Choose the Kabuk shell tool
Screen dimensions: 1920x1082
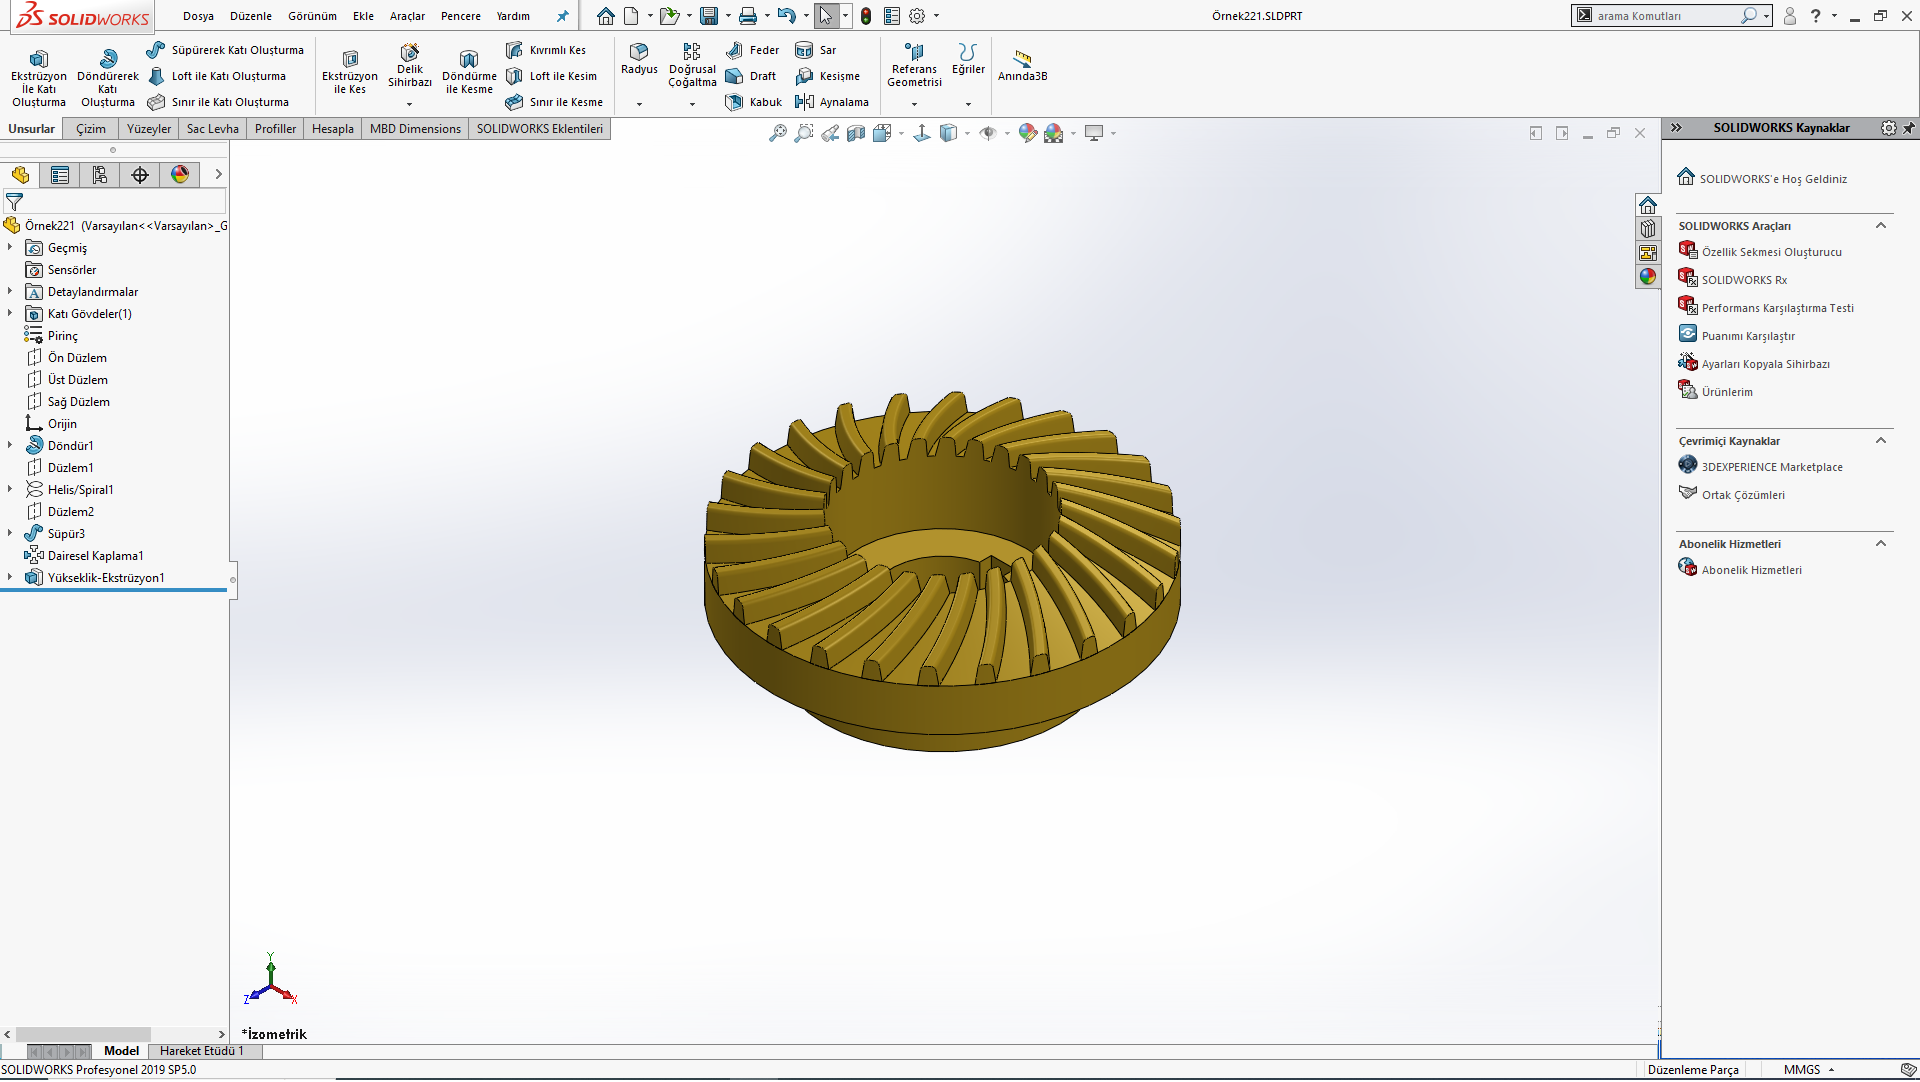(x=754, y=102)
